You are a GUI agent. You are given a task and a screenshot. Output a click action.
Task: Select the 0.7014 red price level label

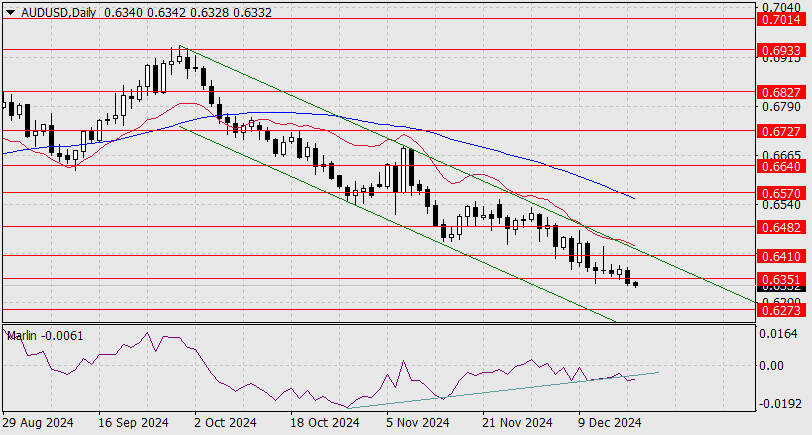pos(781,20)
